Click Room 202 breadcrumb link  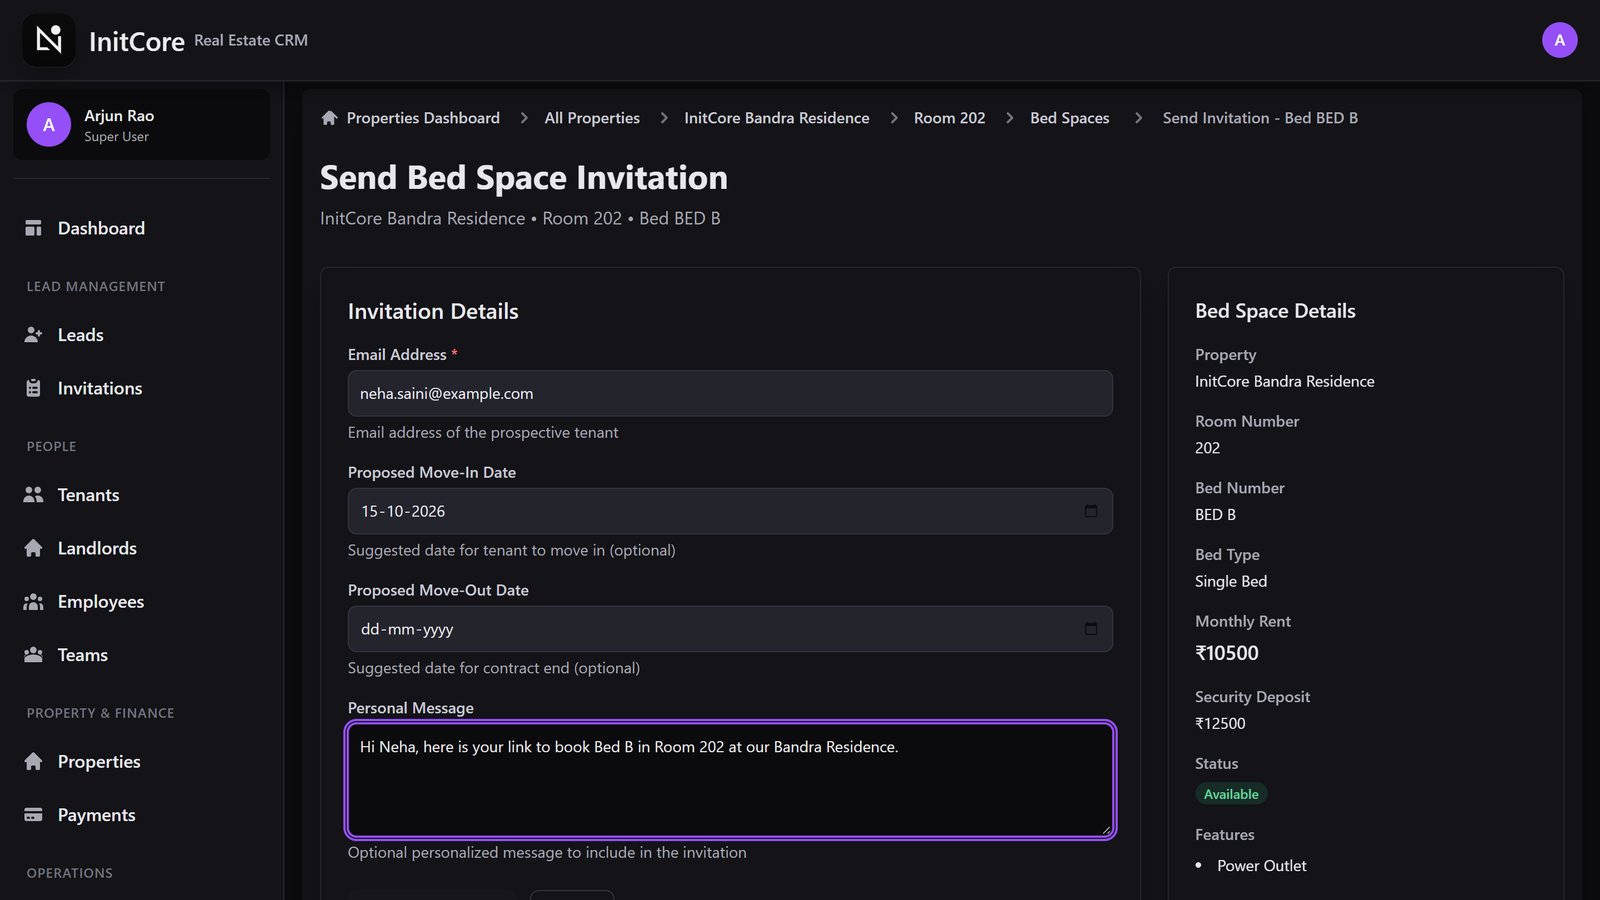950,118
